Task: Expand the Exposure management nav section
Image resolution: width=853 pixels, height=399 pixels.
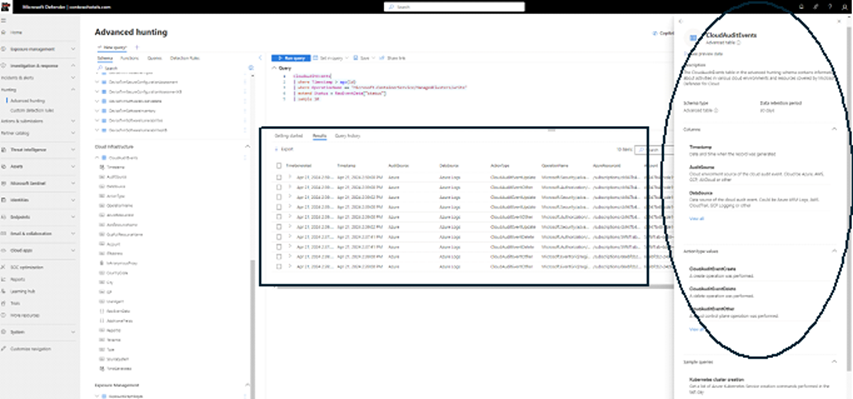Action: (x=73, y=49)
